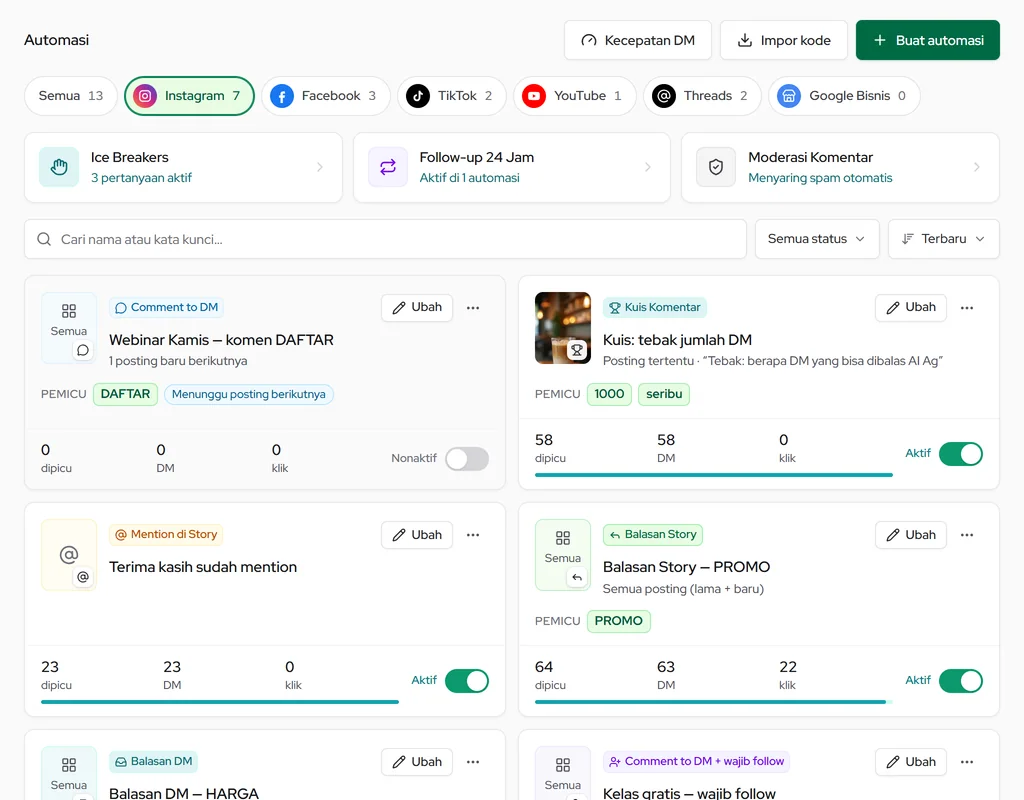Focus the Cari nama atau kata kunci field
This screenshot has height=800, width=1024.
click(x=385, y=239)
